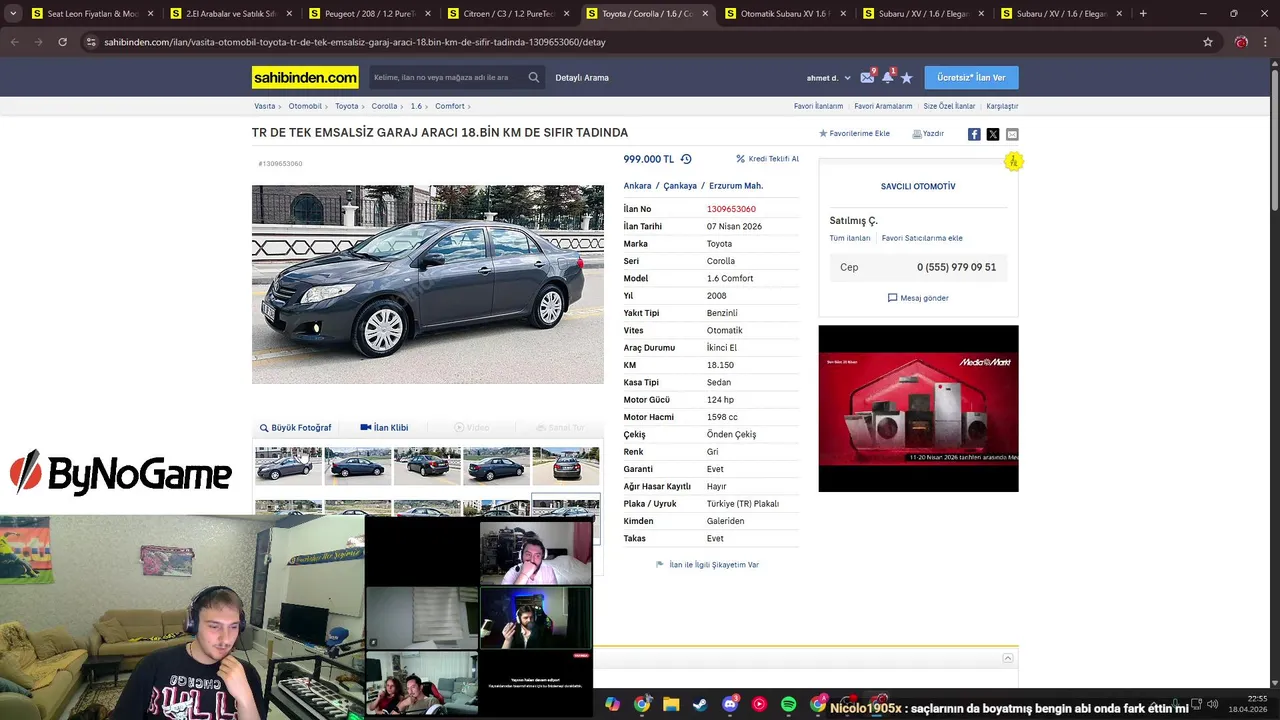Image resolution: width=1280 pixels, height=720 pixels.
Task: Switch to the Peugeot / 208 tab
Action: click(x=368, y=14)
